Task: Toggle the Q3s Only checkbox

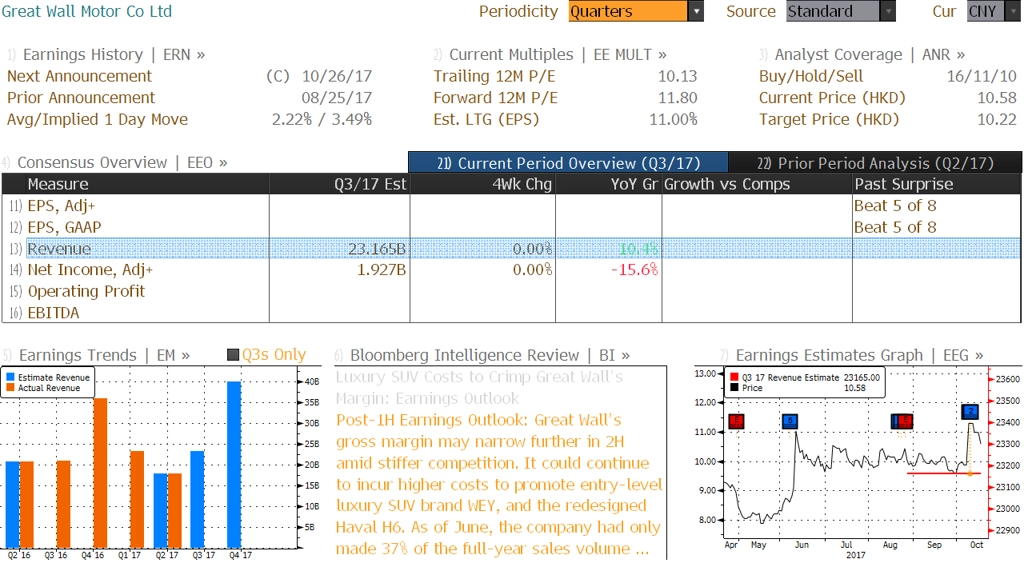Action: click(232, 355)
